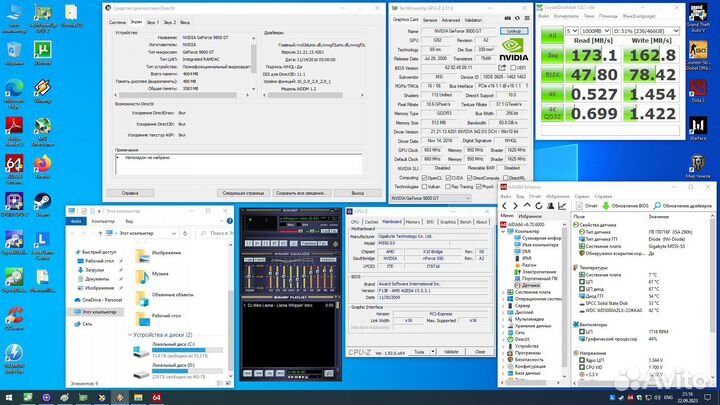Viewport: 720px width, 405px height.
Task: Click the AIDA64 graph toolbar icon
Action: tap(562, 206)
